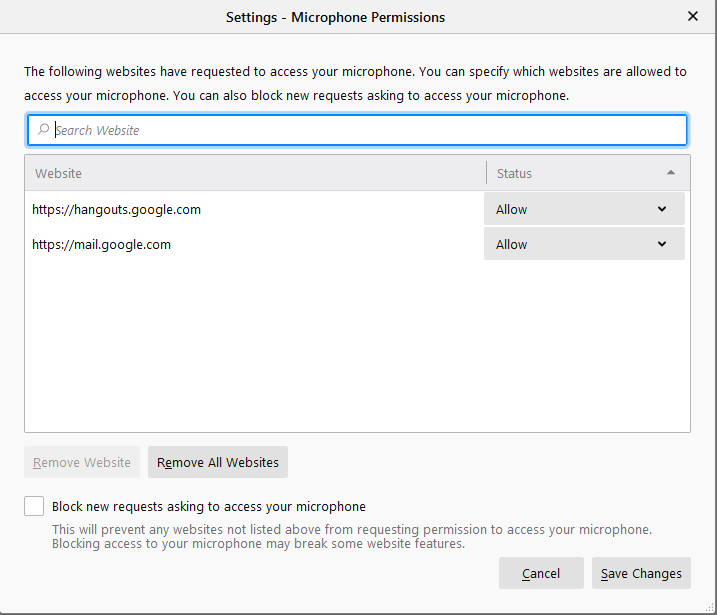Cancel the microphone permission changes

coord(541,573)
